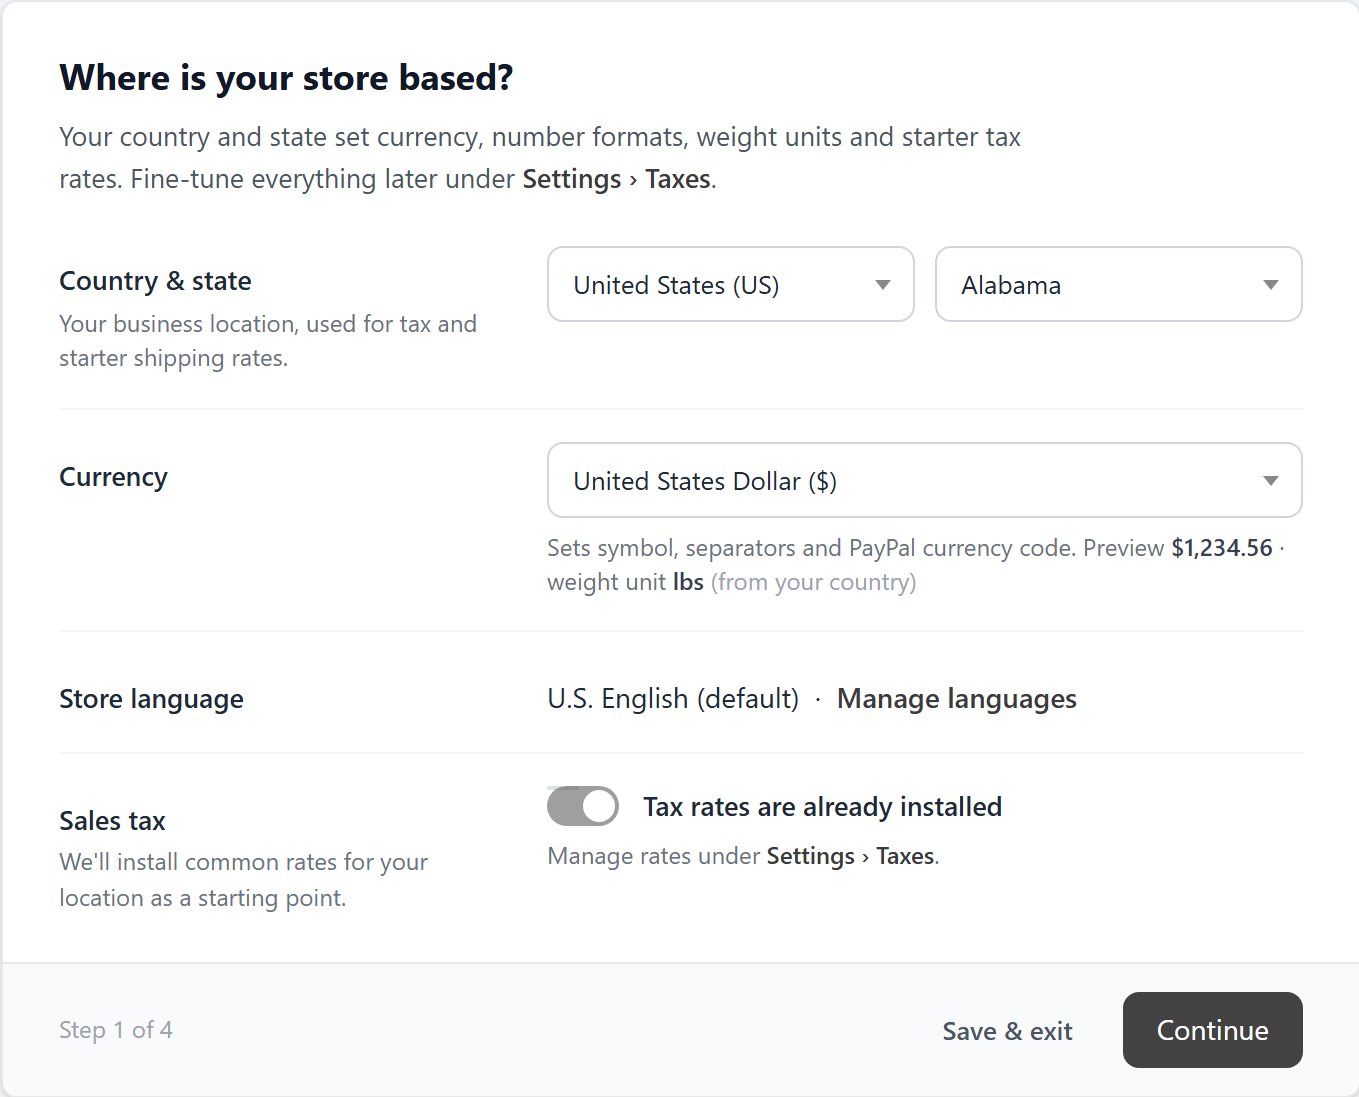Click 'We'll install common rates' helper text

pyautogui.click(x=243, y=880)
